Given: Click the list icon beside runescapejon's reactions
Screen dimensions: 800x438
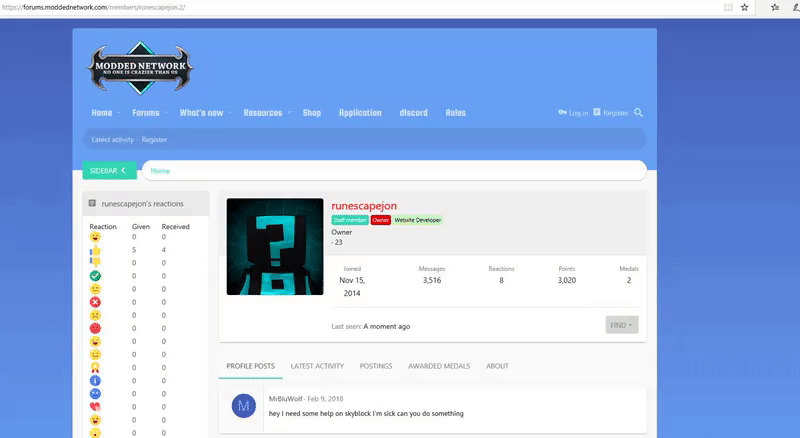Looking at the screenshot, I should point(92,203).
